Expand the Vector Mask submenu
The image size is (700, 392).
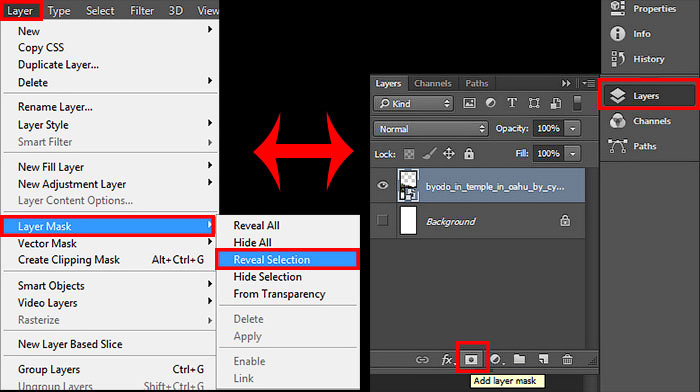(110, 243)
